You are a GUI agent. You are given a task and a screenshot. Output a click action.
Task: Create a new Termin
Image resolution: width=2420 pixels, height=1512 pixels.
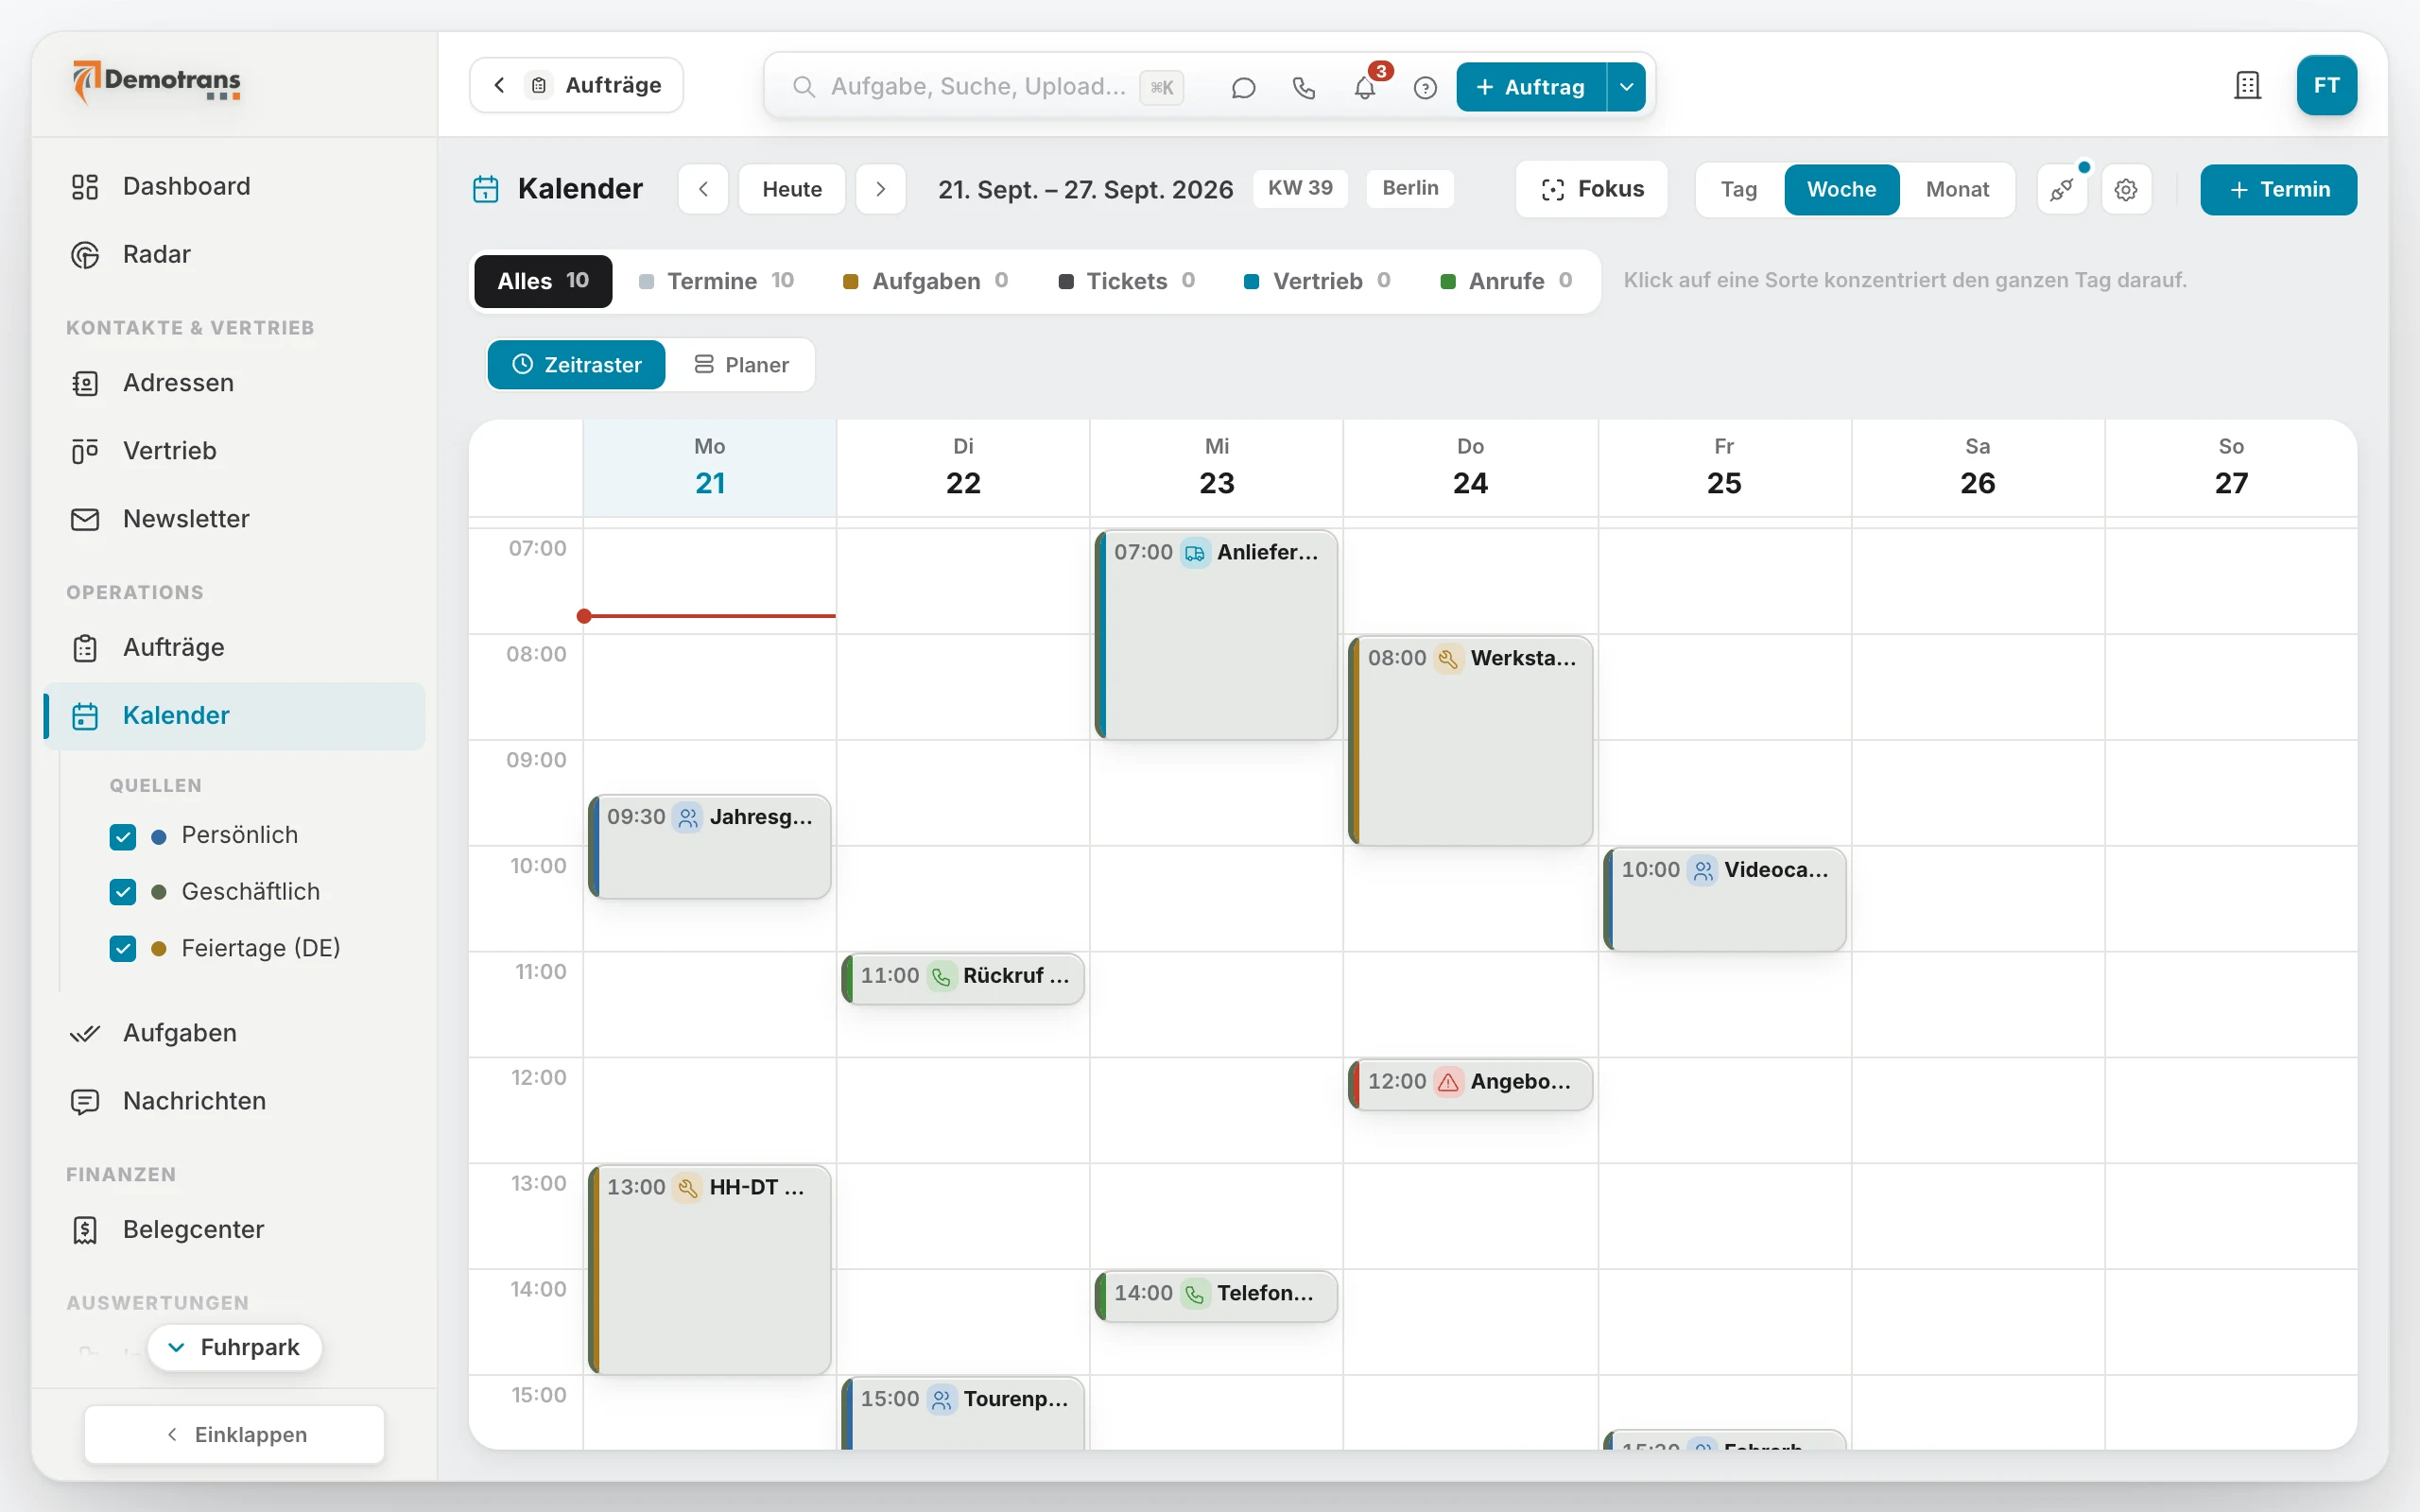click(2278, 189)
